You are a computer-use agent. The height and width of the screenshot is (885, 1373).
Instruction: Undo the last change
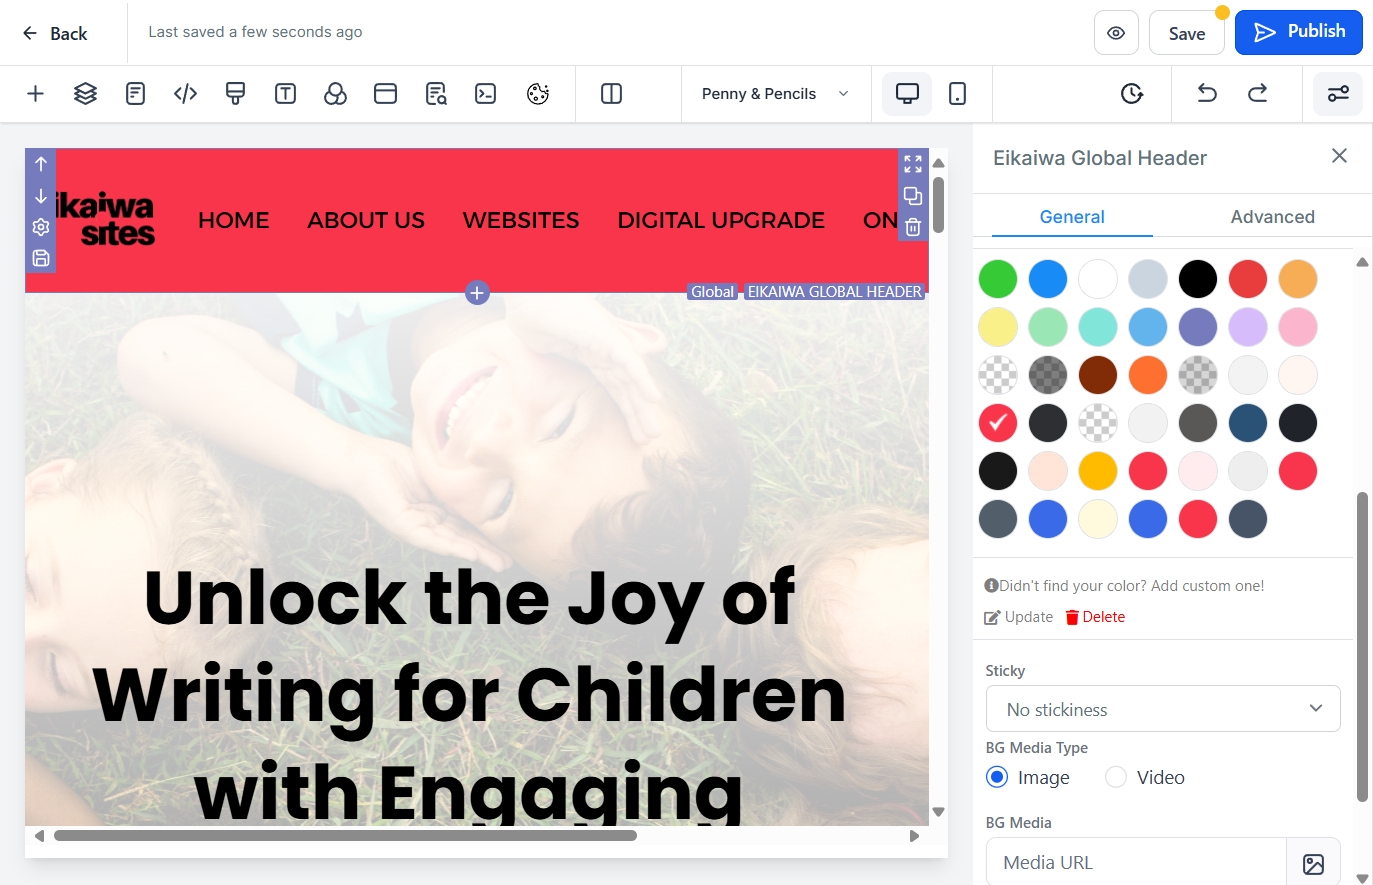pos(1207,94)
